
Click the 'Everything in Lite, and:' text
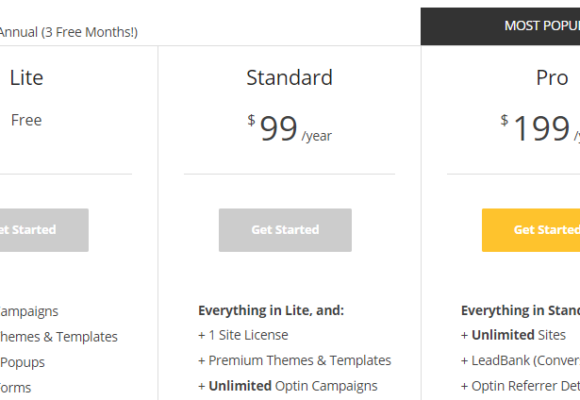271,310
